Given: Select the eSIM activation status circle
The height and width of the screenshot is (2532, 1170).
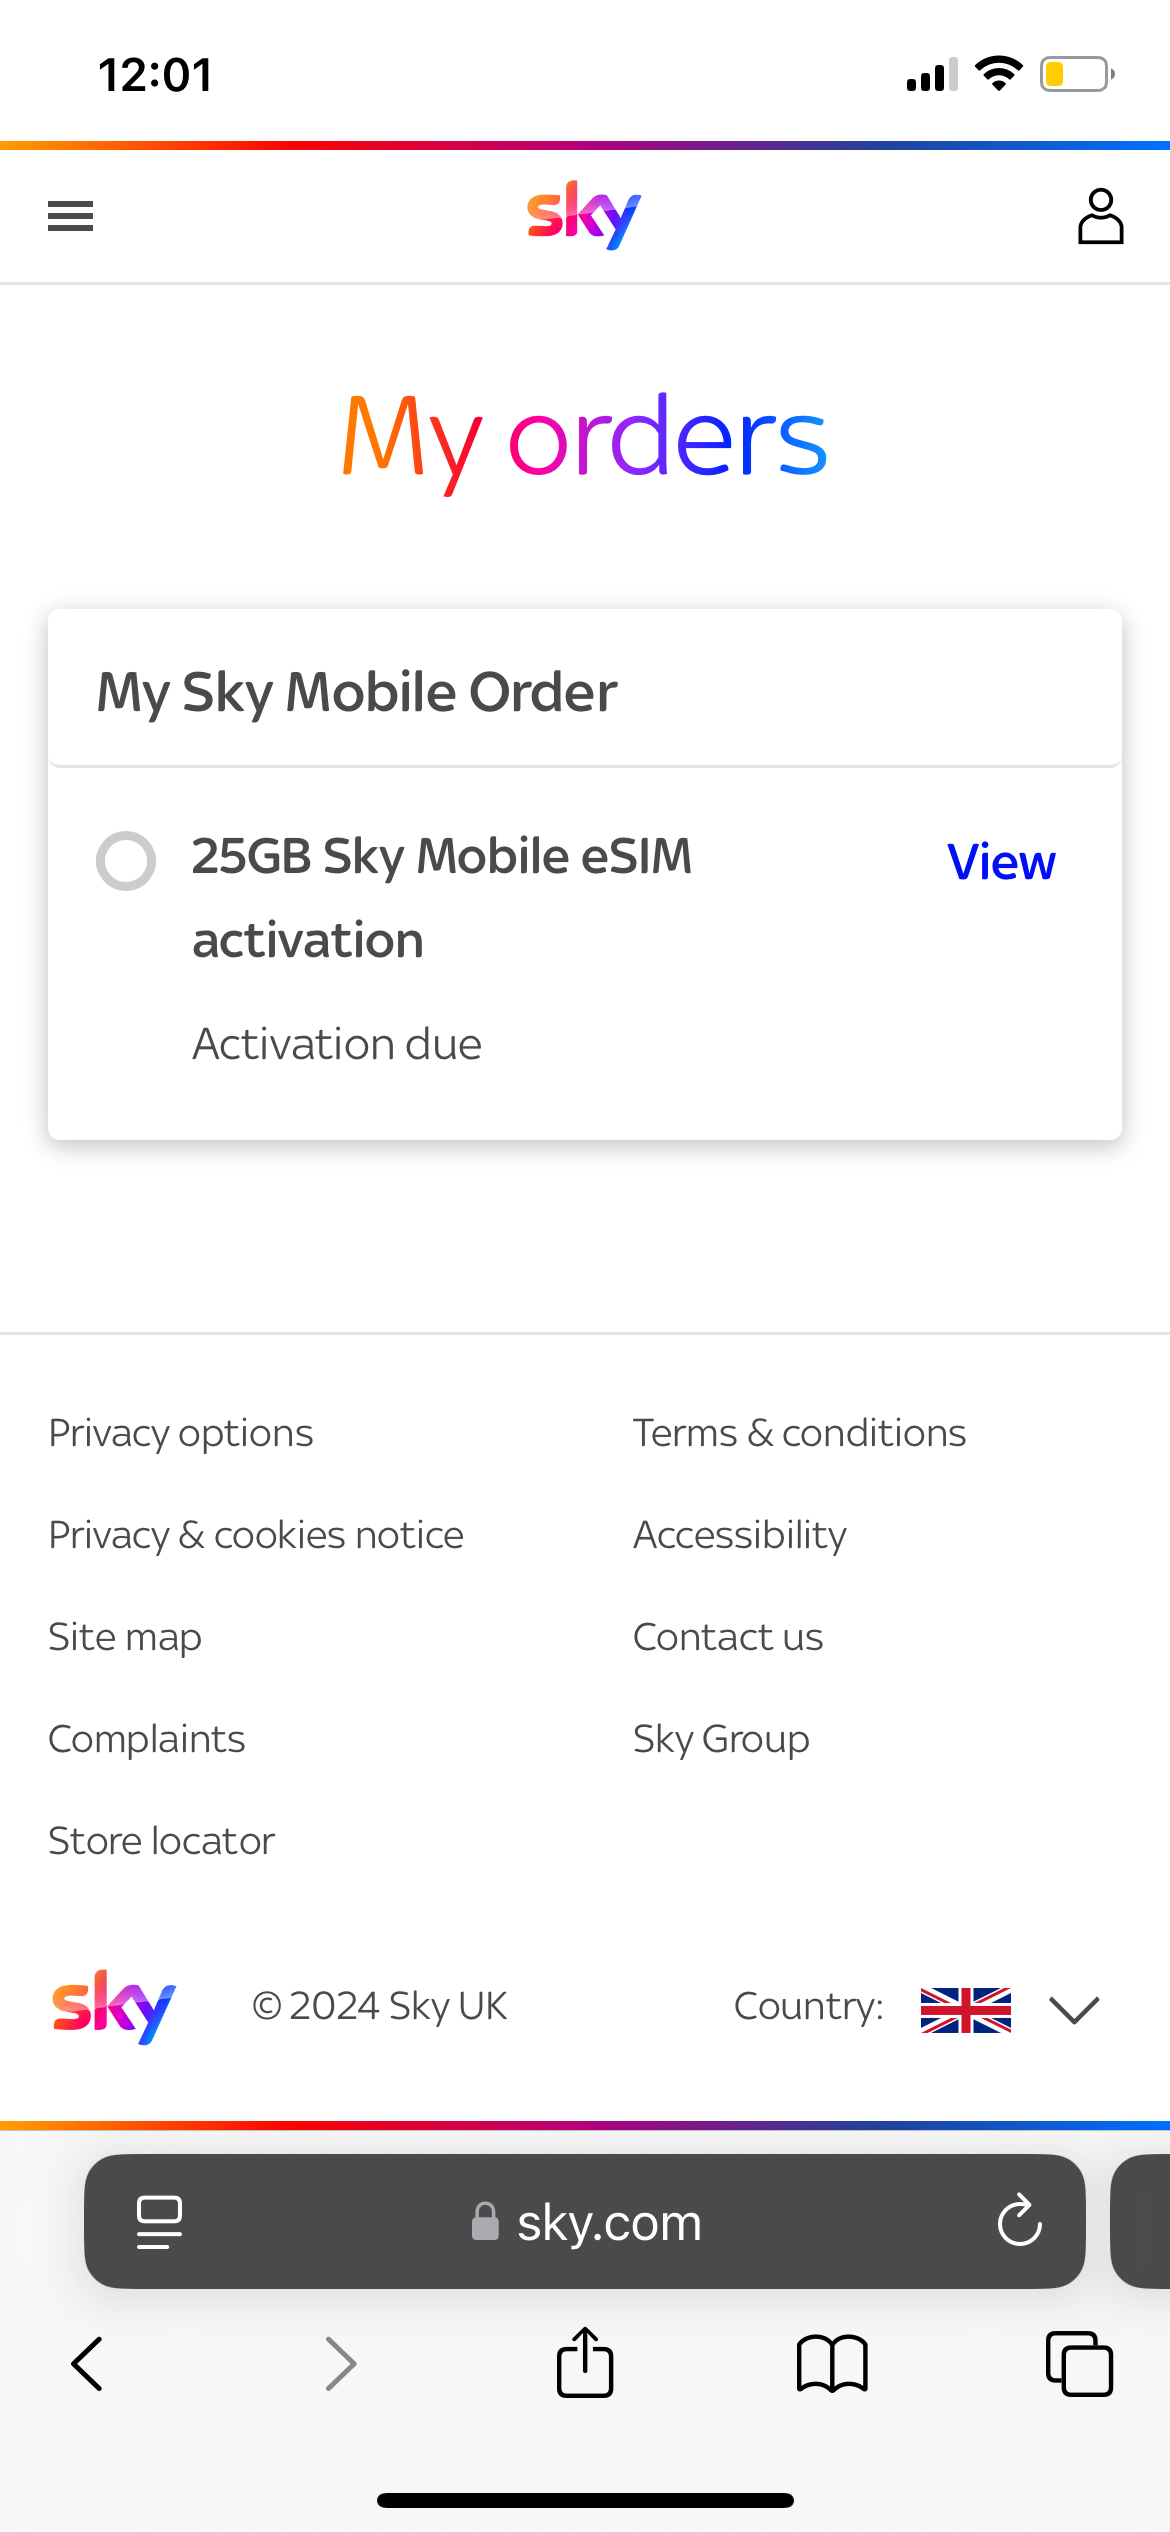Looking at the screenshot, I should 126,860.
